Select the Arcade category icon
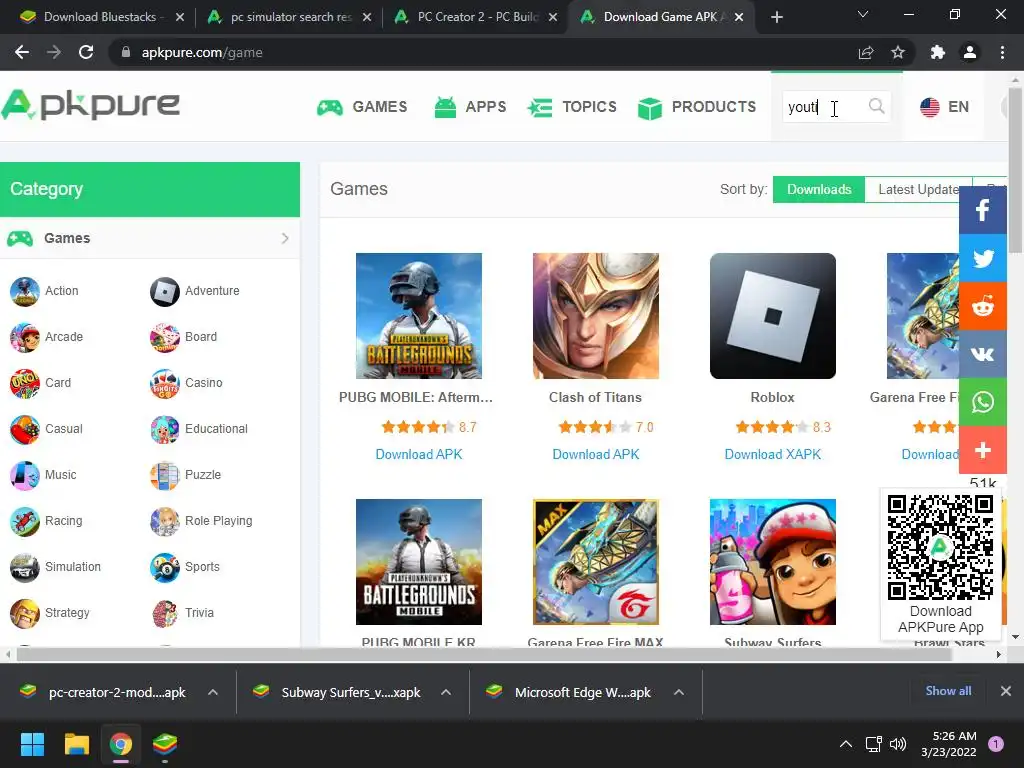This screenshot has height=768, width=1024. tap(25, 337)
